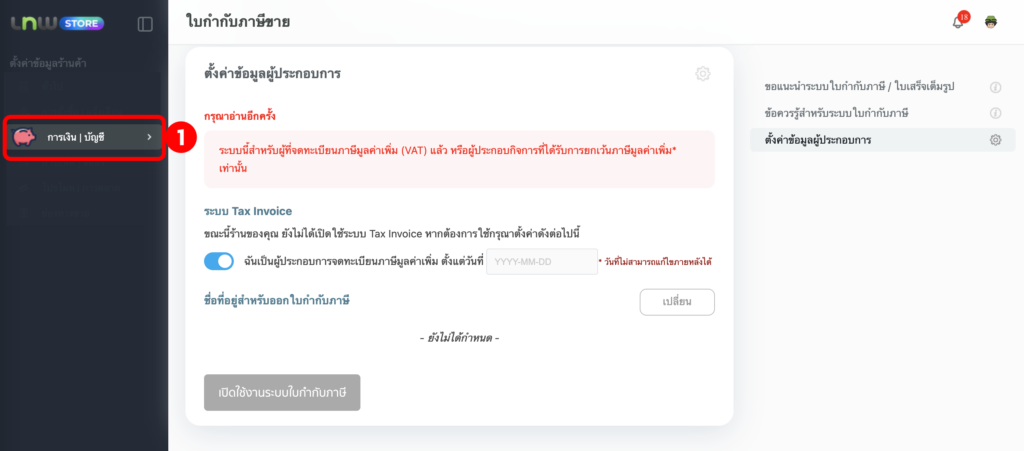1024x451 pixels.
Task: Click the YYYY-MM-DD date input field
Action: pos(541,262)
